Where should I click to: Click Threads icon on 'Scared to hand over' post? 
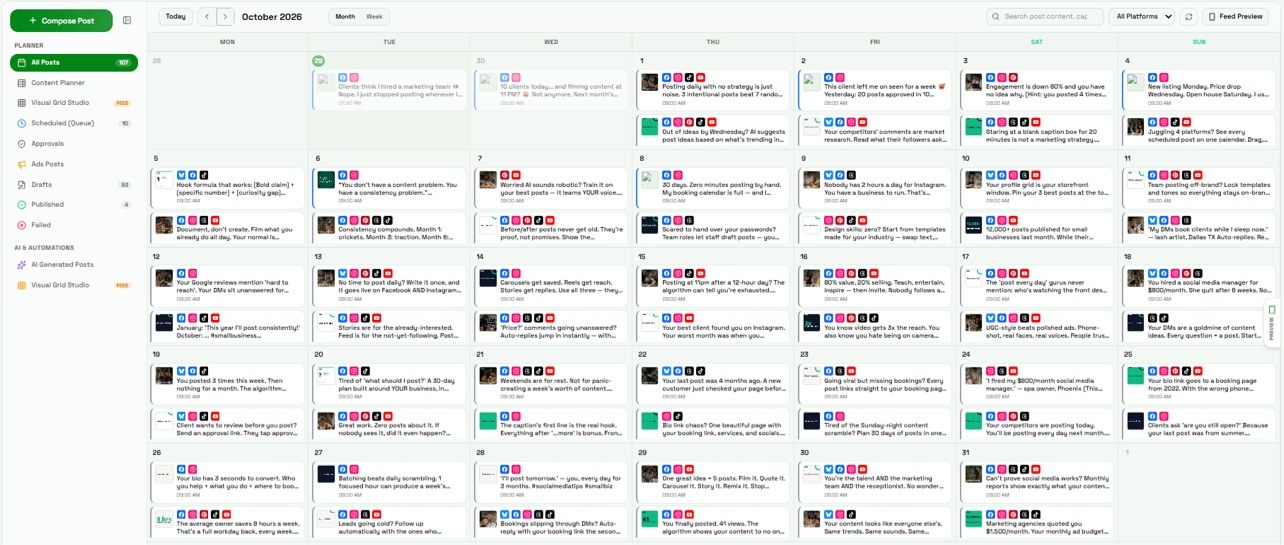tap(690, 219)
